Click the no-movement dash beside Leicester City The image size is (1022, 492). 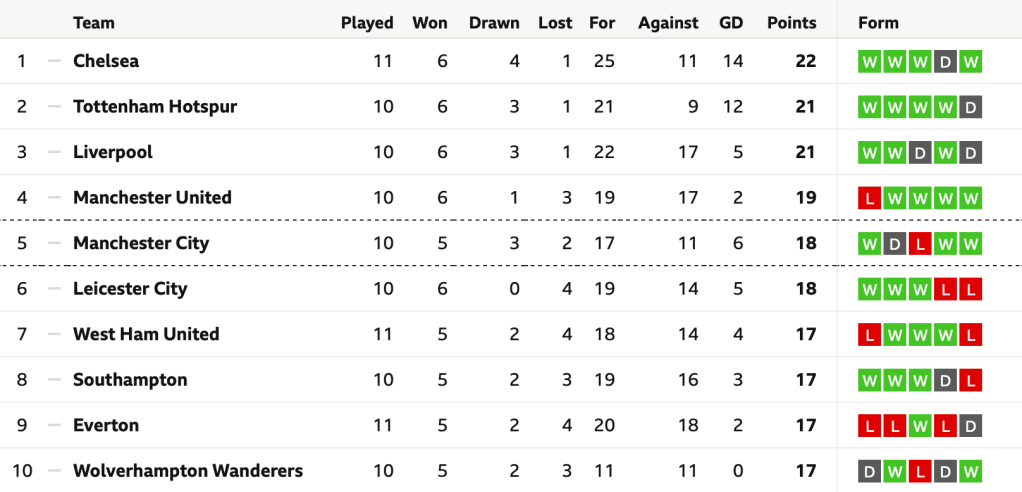point(54,289)
